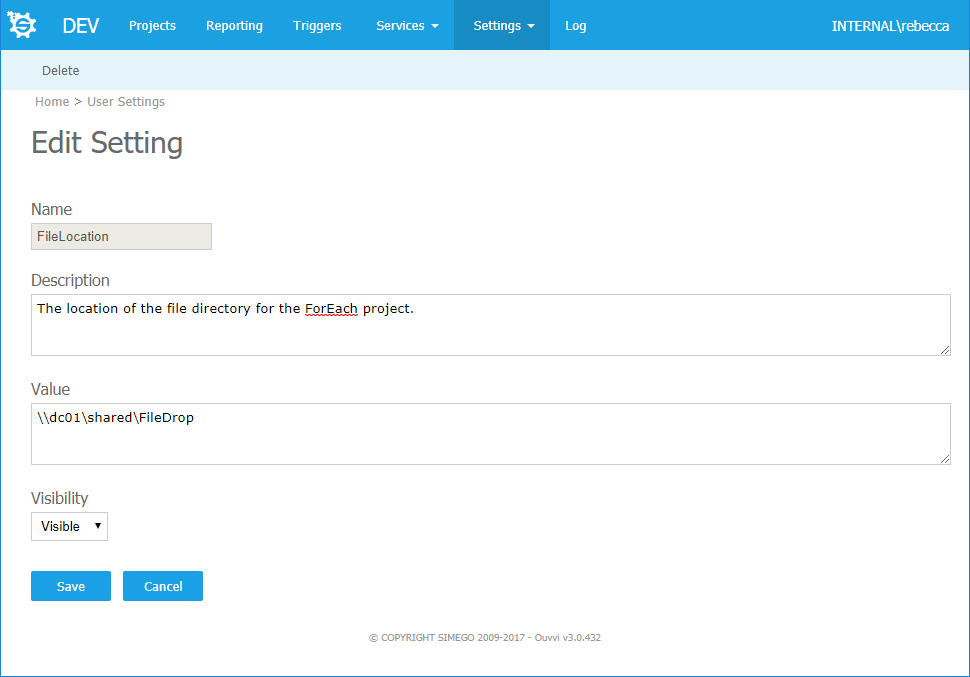Screen dimensions: 970x677
Task: Open the Visibility dropdown
Action: 69,526
